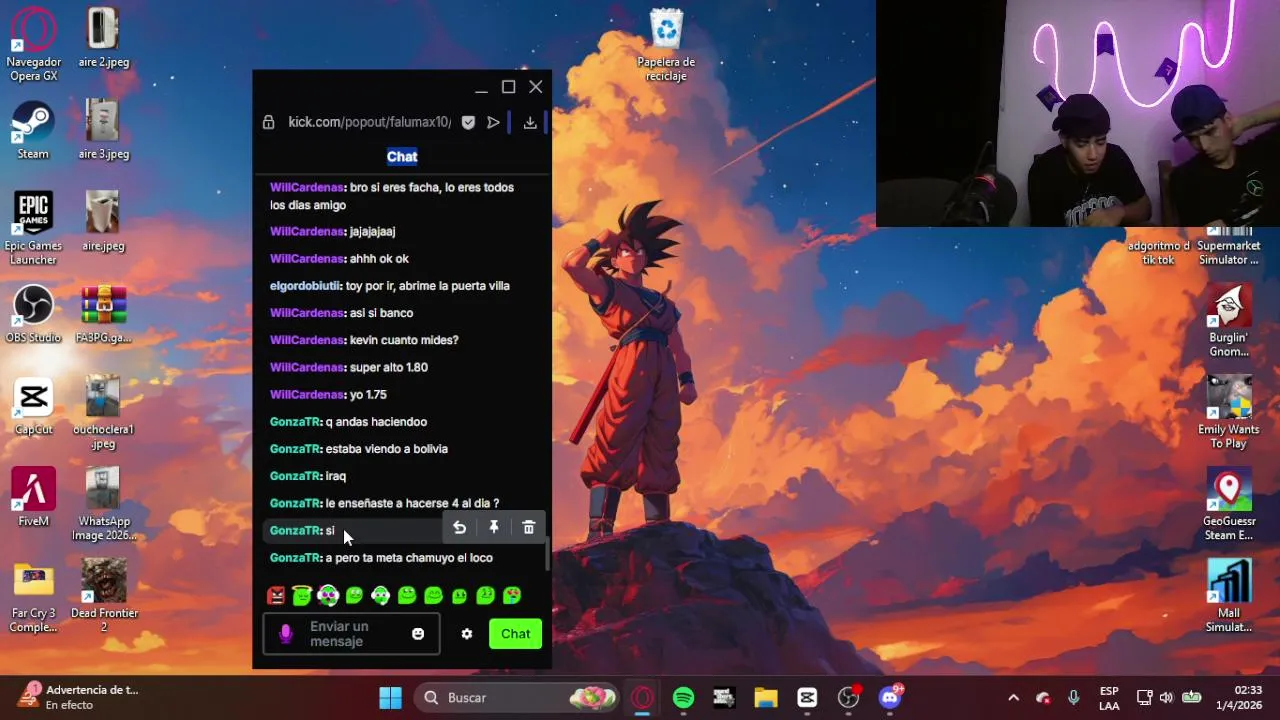Insert the red angry face emote
This screenshot has height=720, width=1280.
point(276,596)
